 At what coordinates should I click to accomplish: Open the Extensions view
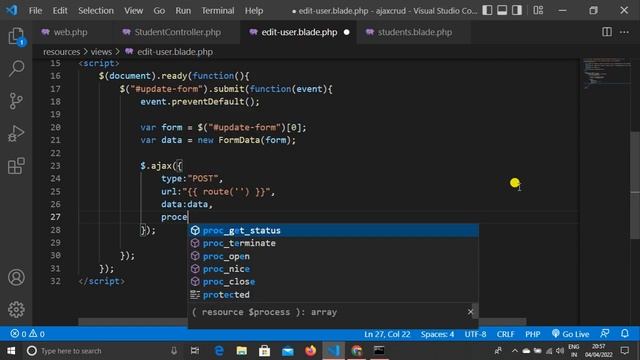16,166
